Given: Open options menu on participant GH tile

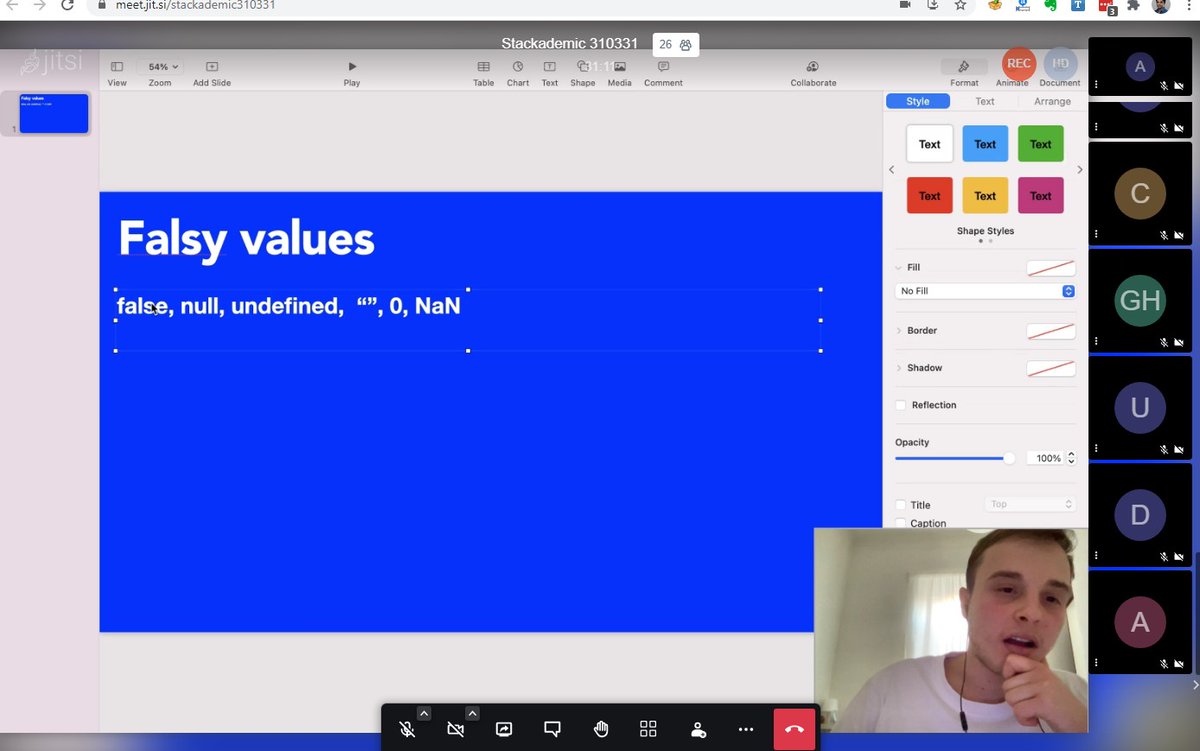Looking at the screenshot, I should tap(1097, 342).
